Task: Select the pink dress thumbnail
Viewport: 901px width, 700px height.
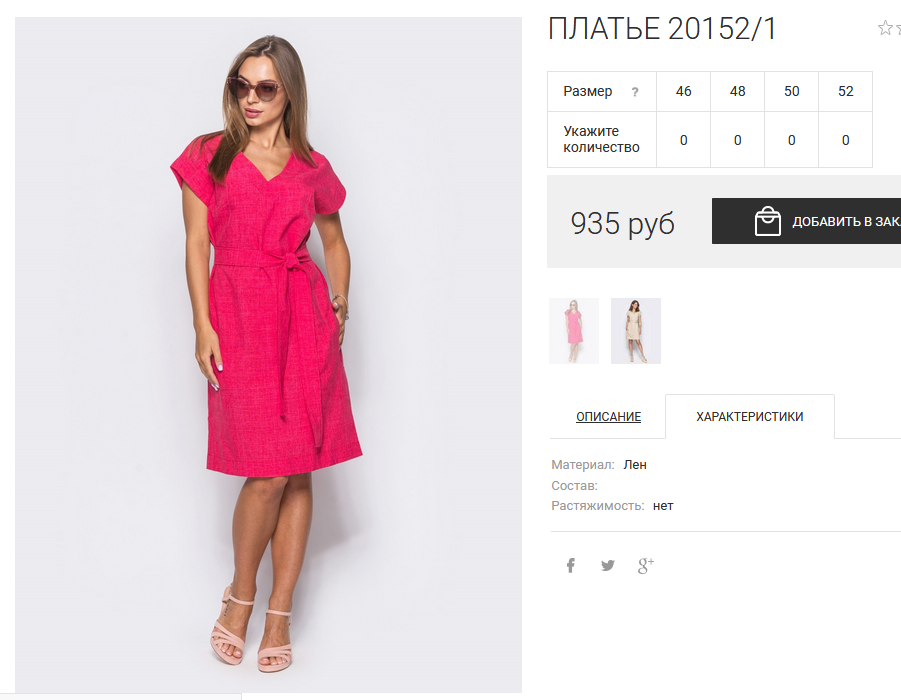Action: click(x=574, y=331)
